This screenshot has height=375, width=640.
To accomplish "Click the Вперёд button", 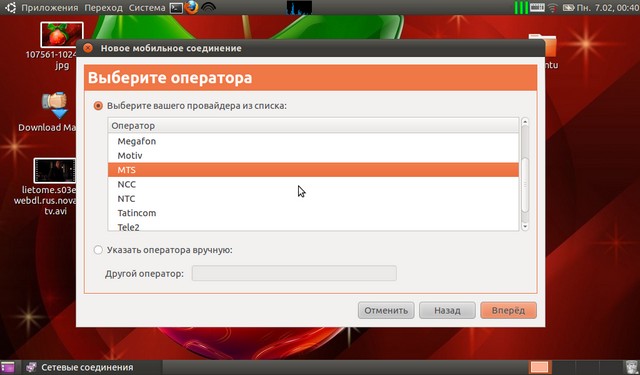I will pos(509,311).
